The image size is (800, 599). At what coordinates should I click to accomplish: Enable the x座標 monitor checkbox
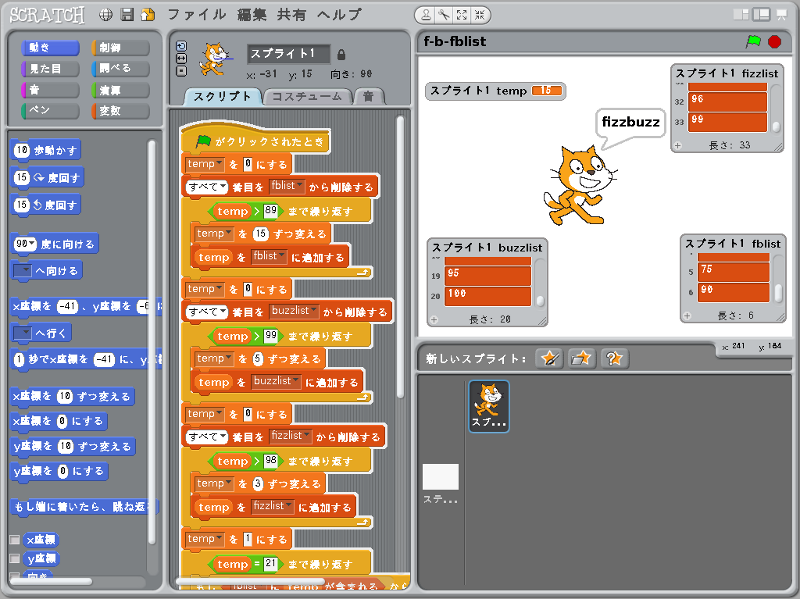[15, 539]
